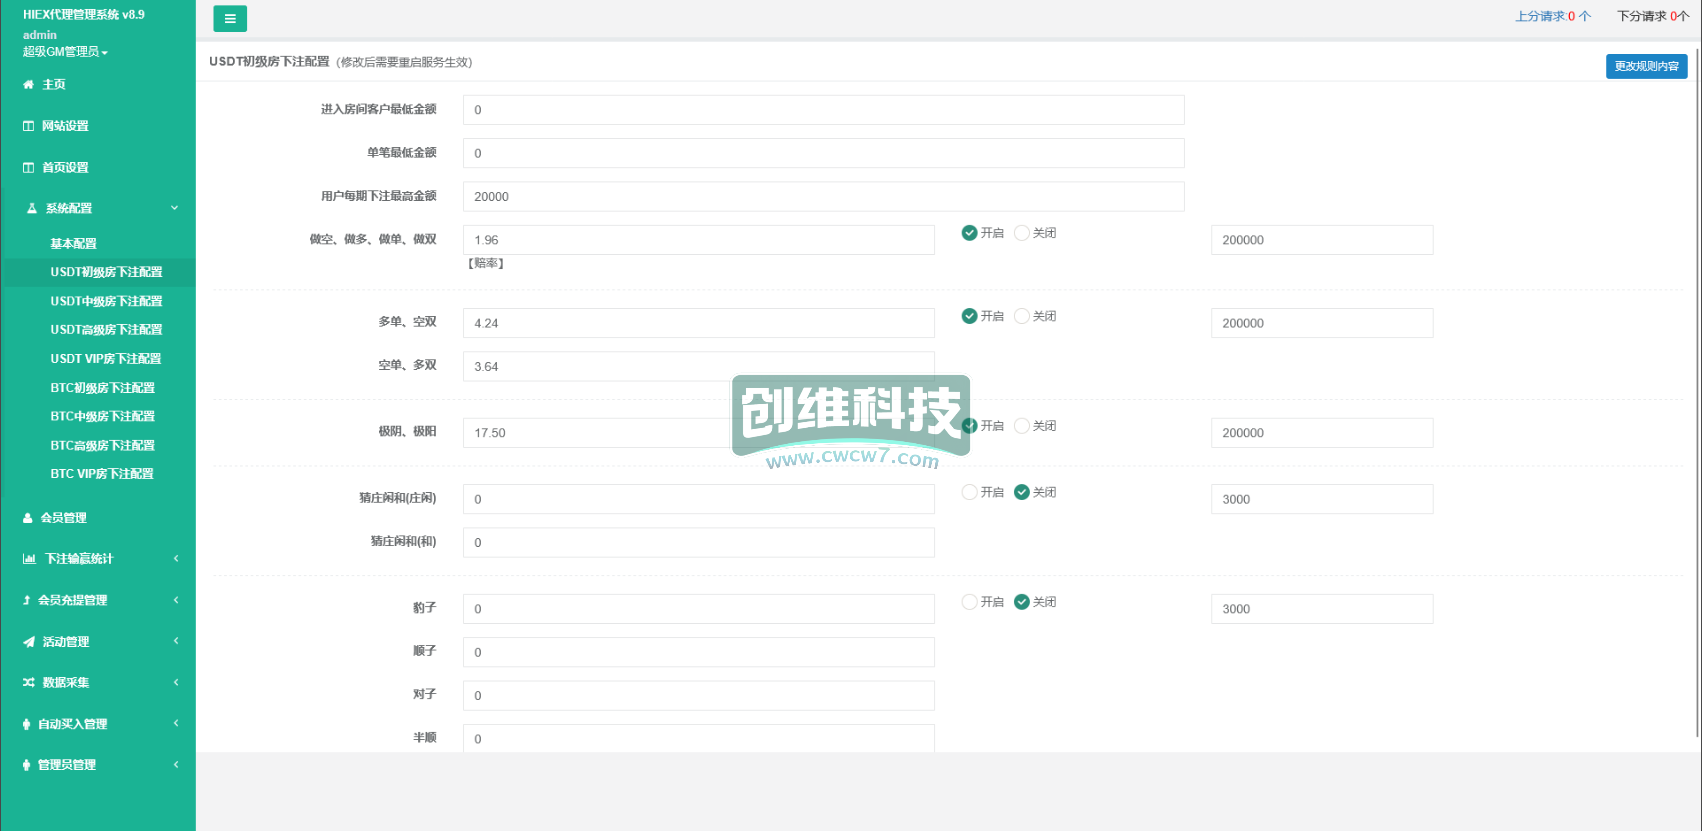The height and width of the screenshot is (831, 1702).
Task: Click the home icon beside 主页
Action: (28, 85)
